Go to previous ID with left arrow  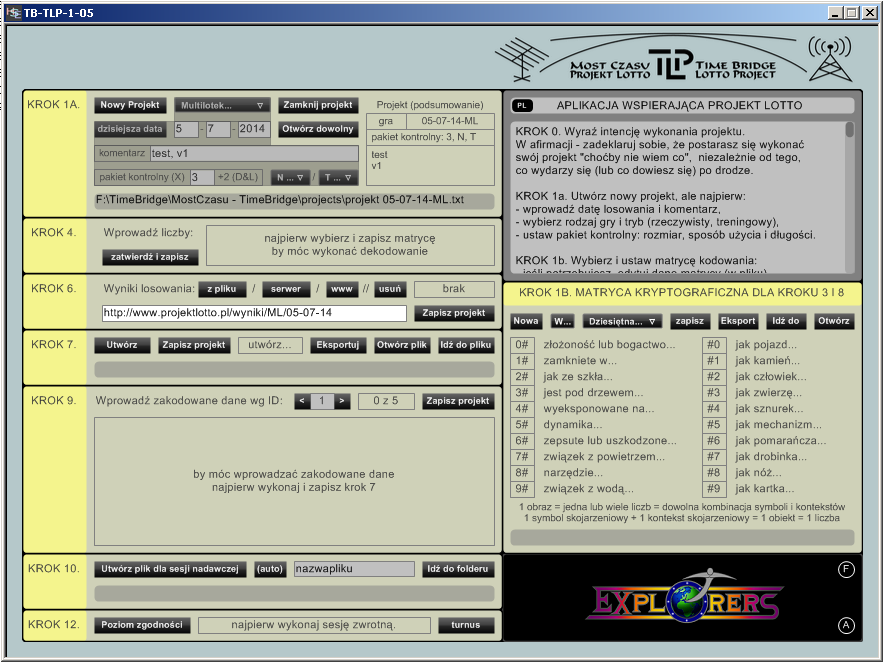[x=301, y=401]
